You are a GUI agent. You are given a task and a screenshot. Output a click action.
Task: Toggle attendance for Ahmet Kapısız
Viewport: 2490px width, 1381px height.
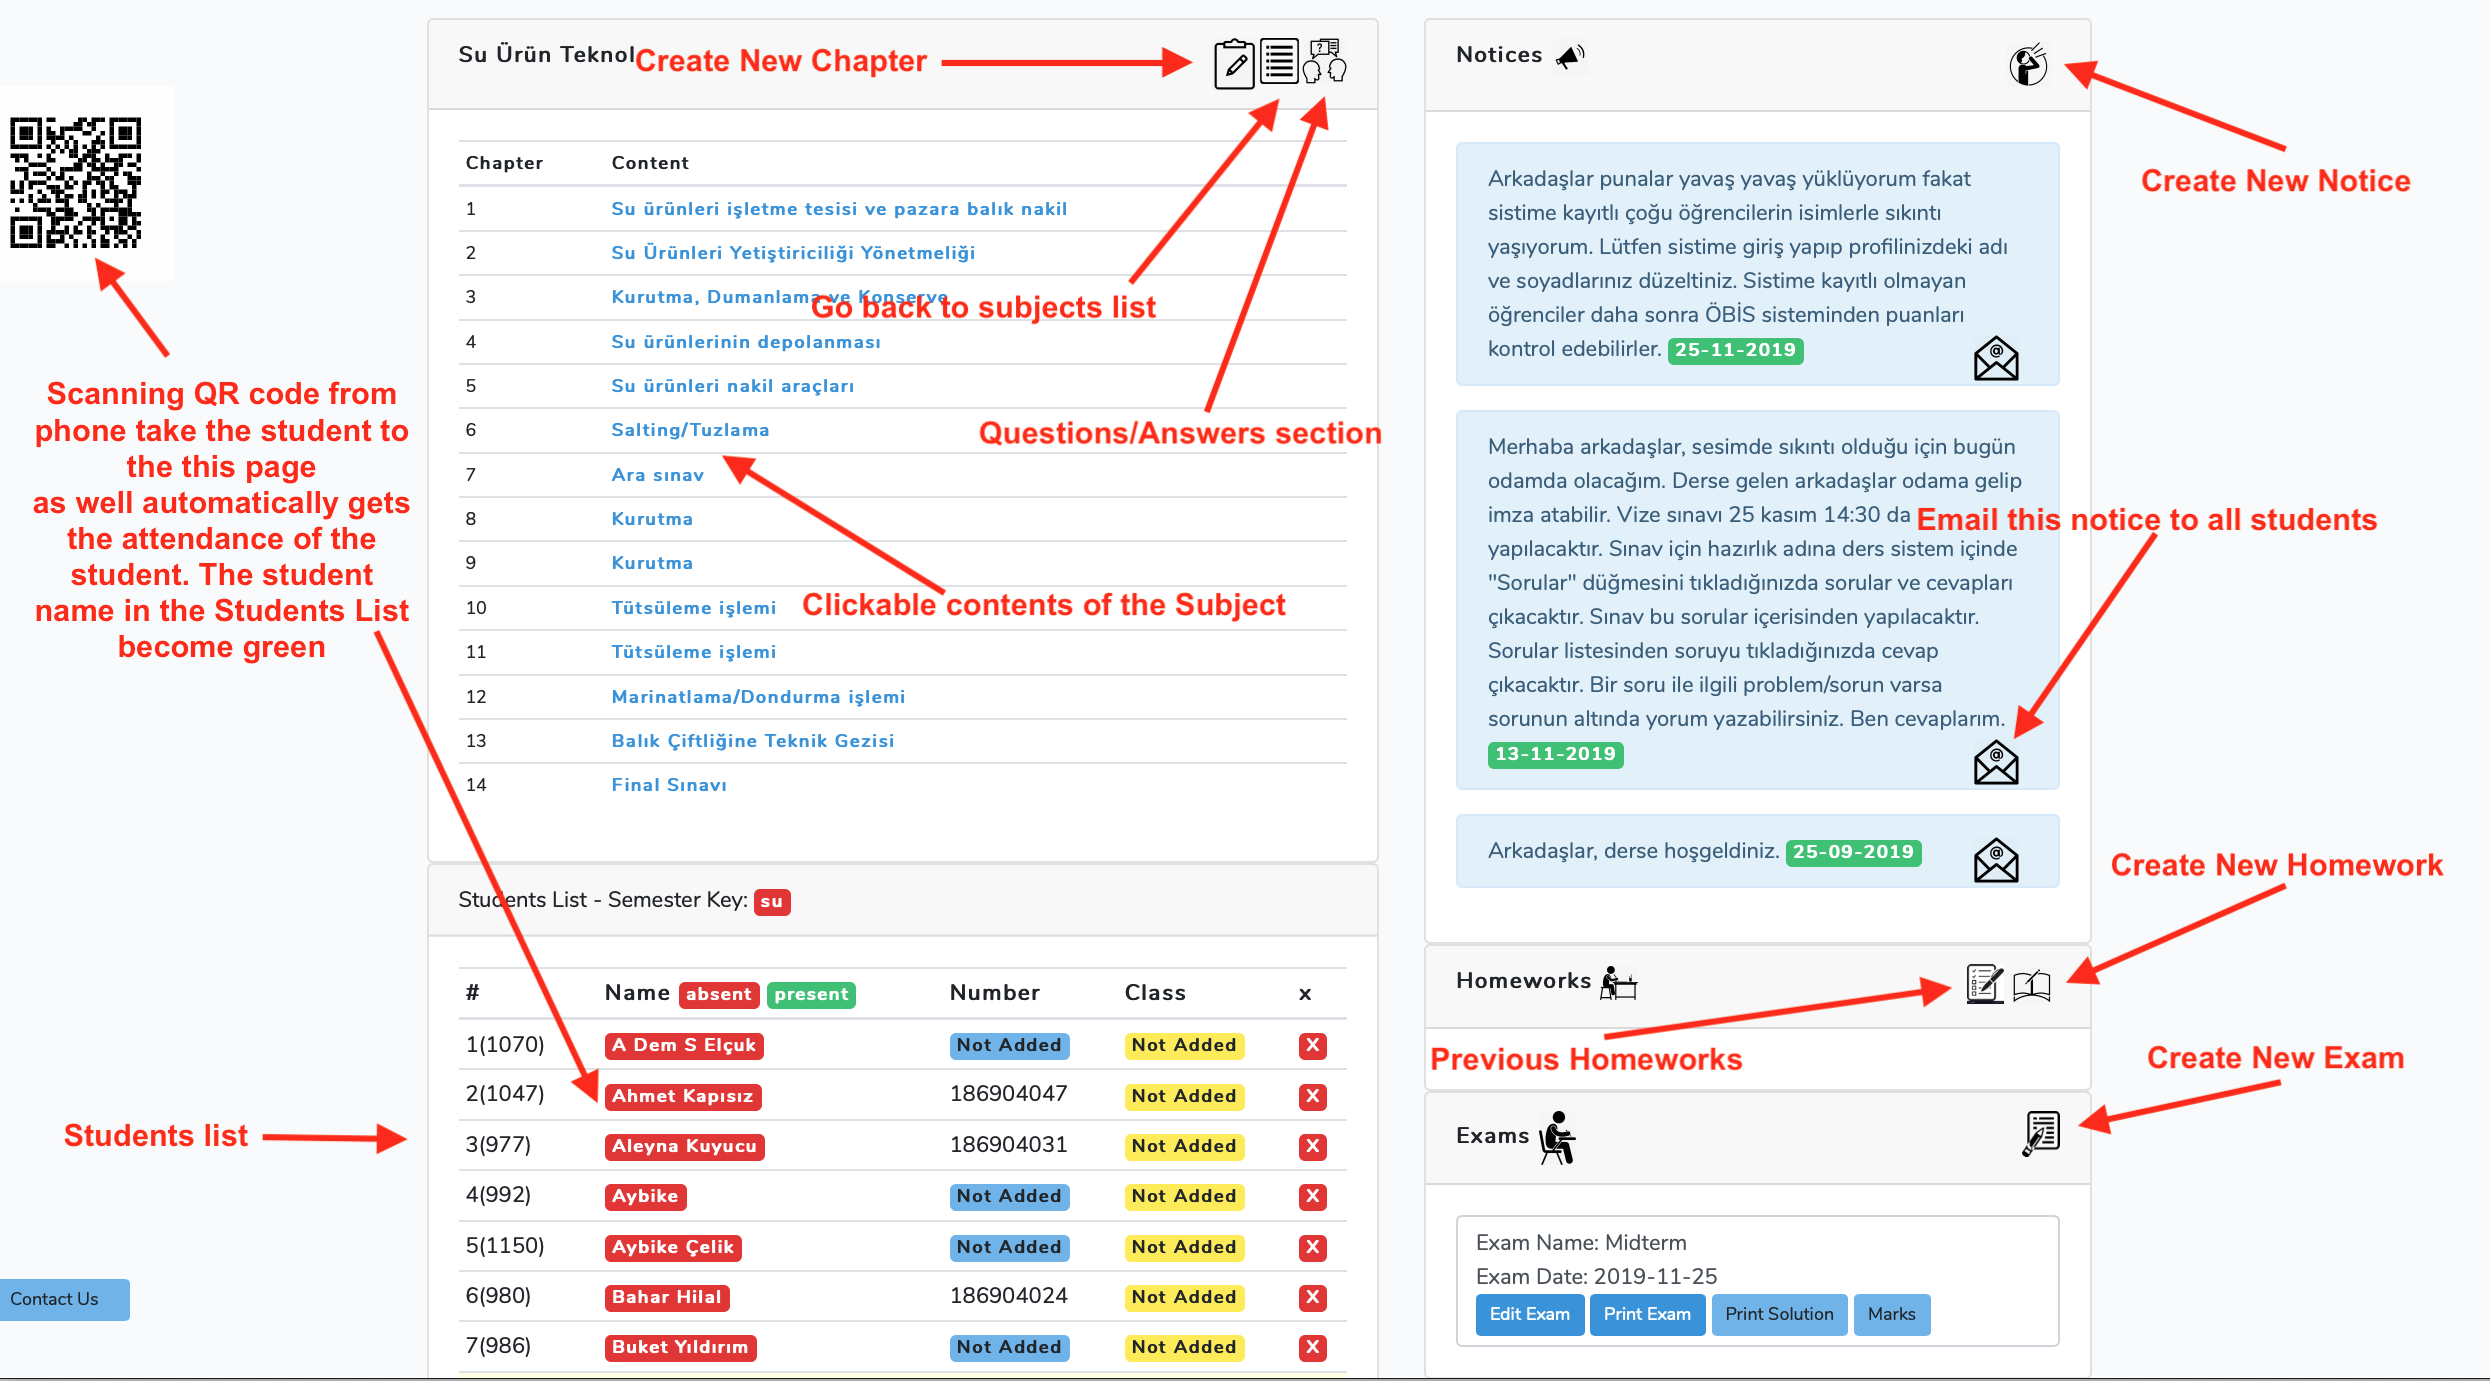682,1096
